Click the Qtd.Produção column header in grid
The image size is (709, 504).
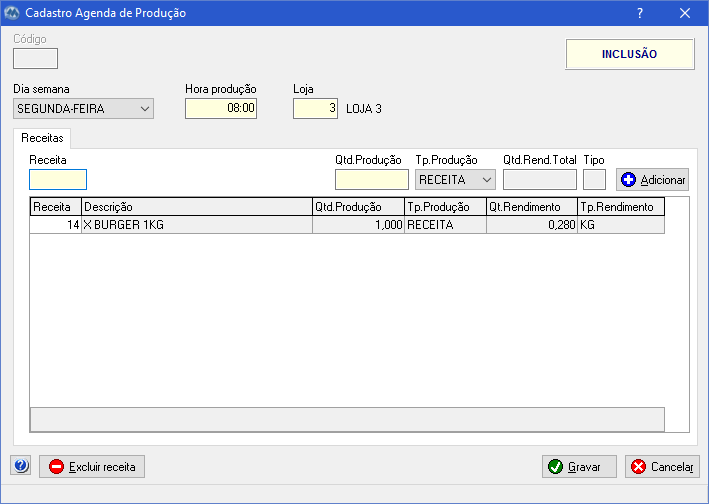[x=358, y=207]
